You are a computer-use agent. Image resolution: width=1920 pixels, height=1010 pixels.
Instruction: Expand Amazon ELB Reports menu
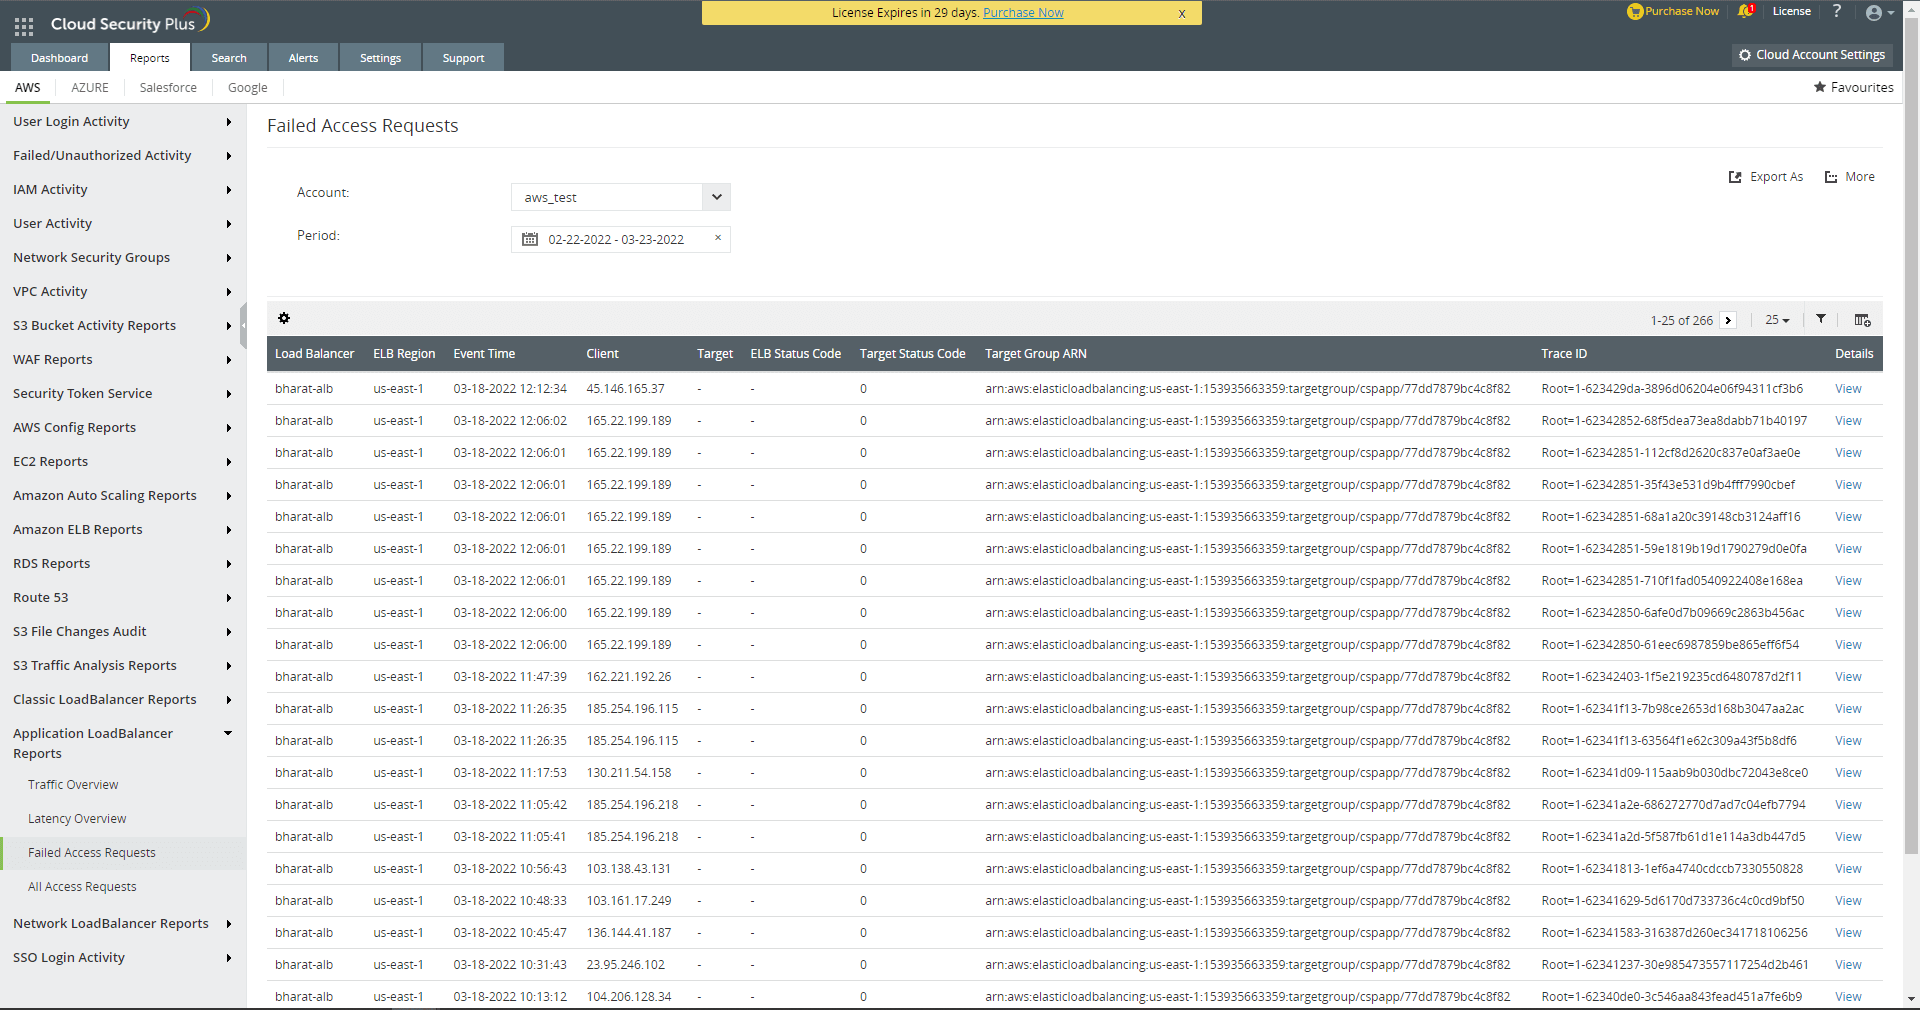[123, 529]
